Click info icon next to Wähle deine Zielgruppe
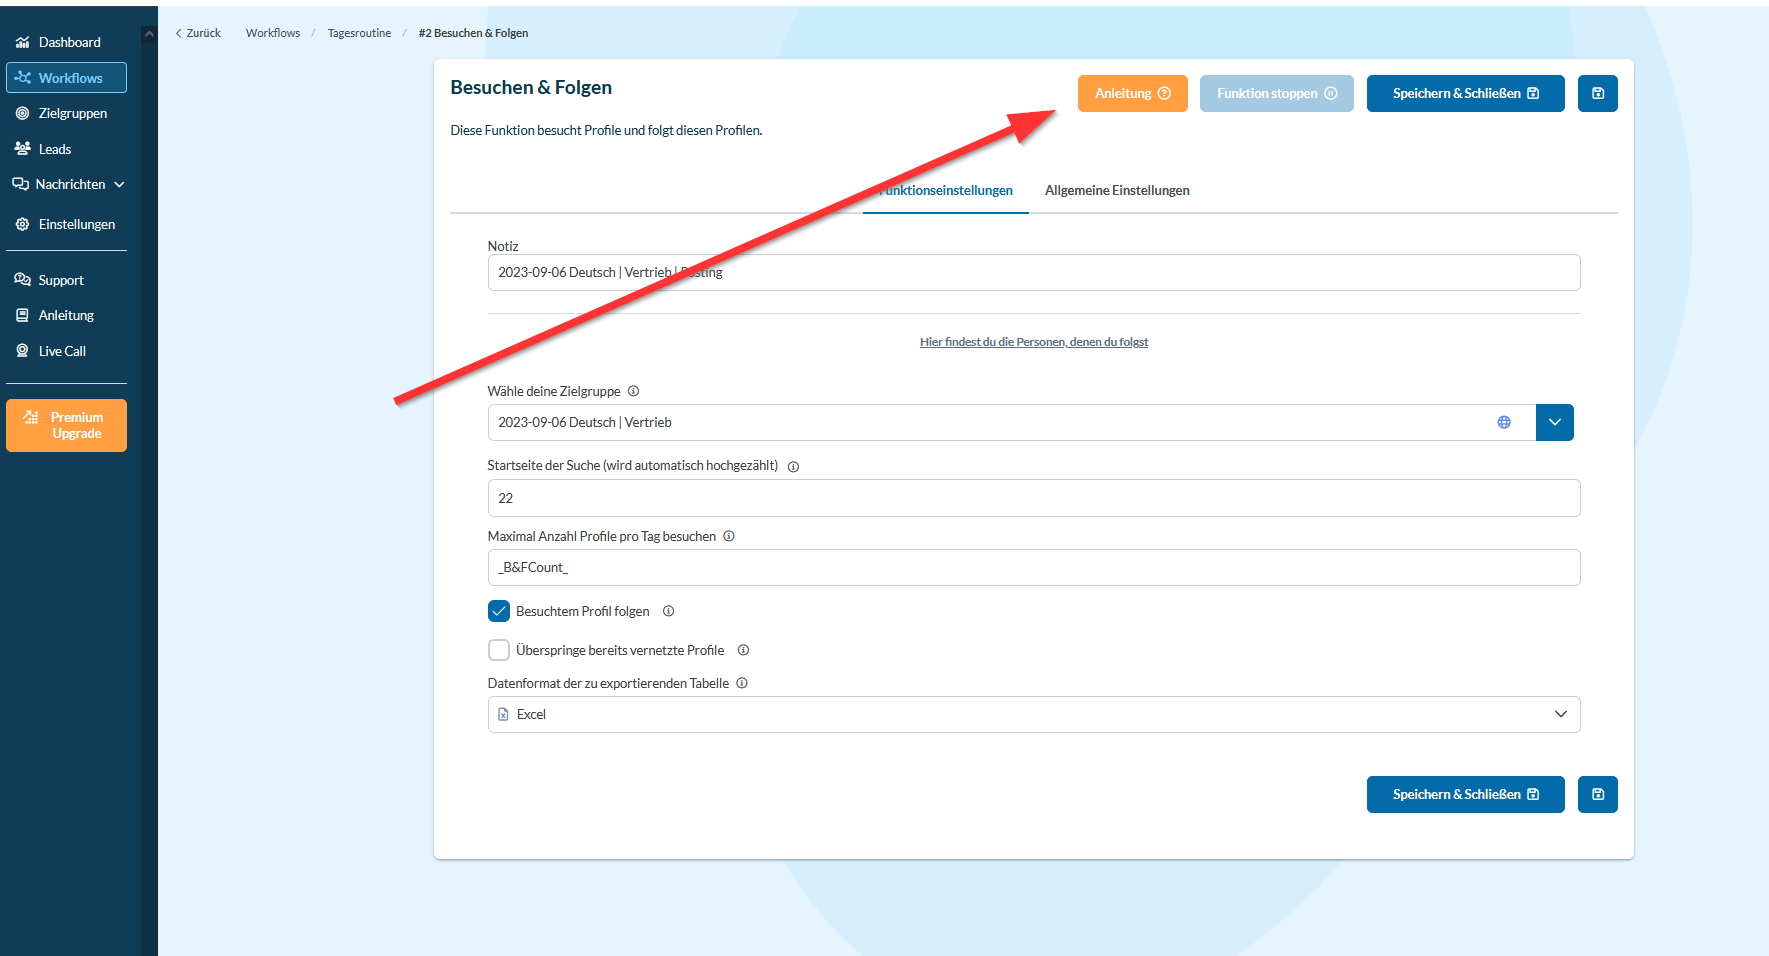 [633, 392]
